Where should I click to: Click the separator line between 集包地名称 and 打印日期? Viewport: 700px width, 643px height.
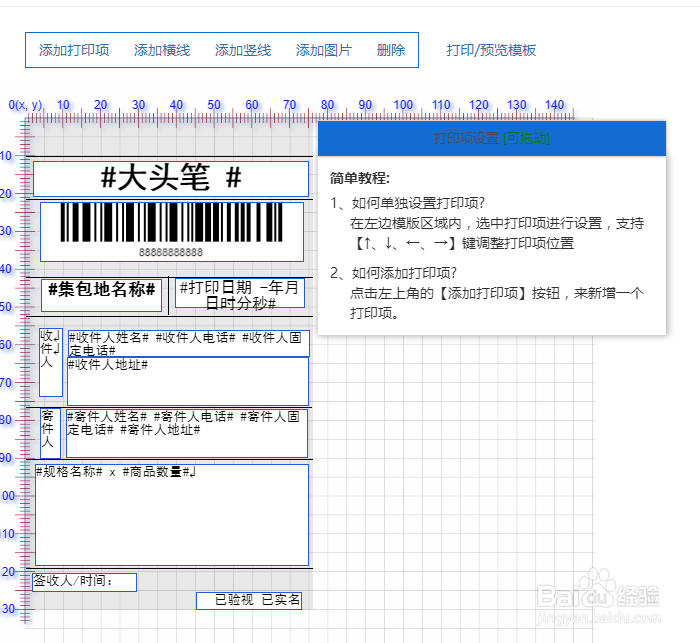(168, 296)
